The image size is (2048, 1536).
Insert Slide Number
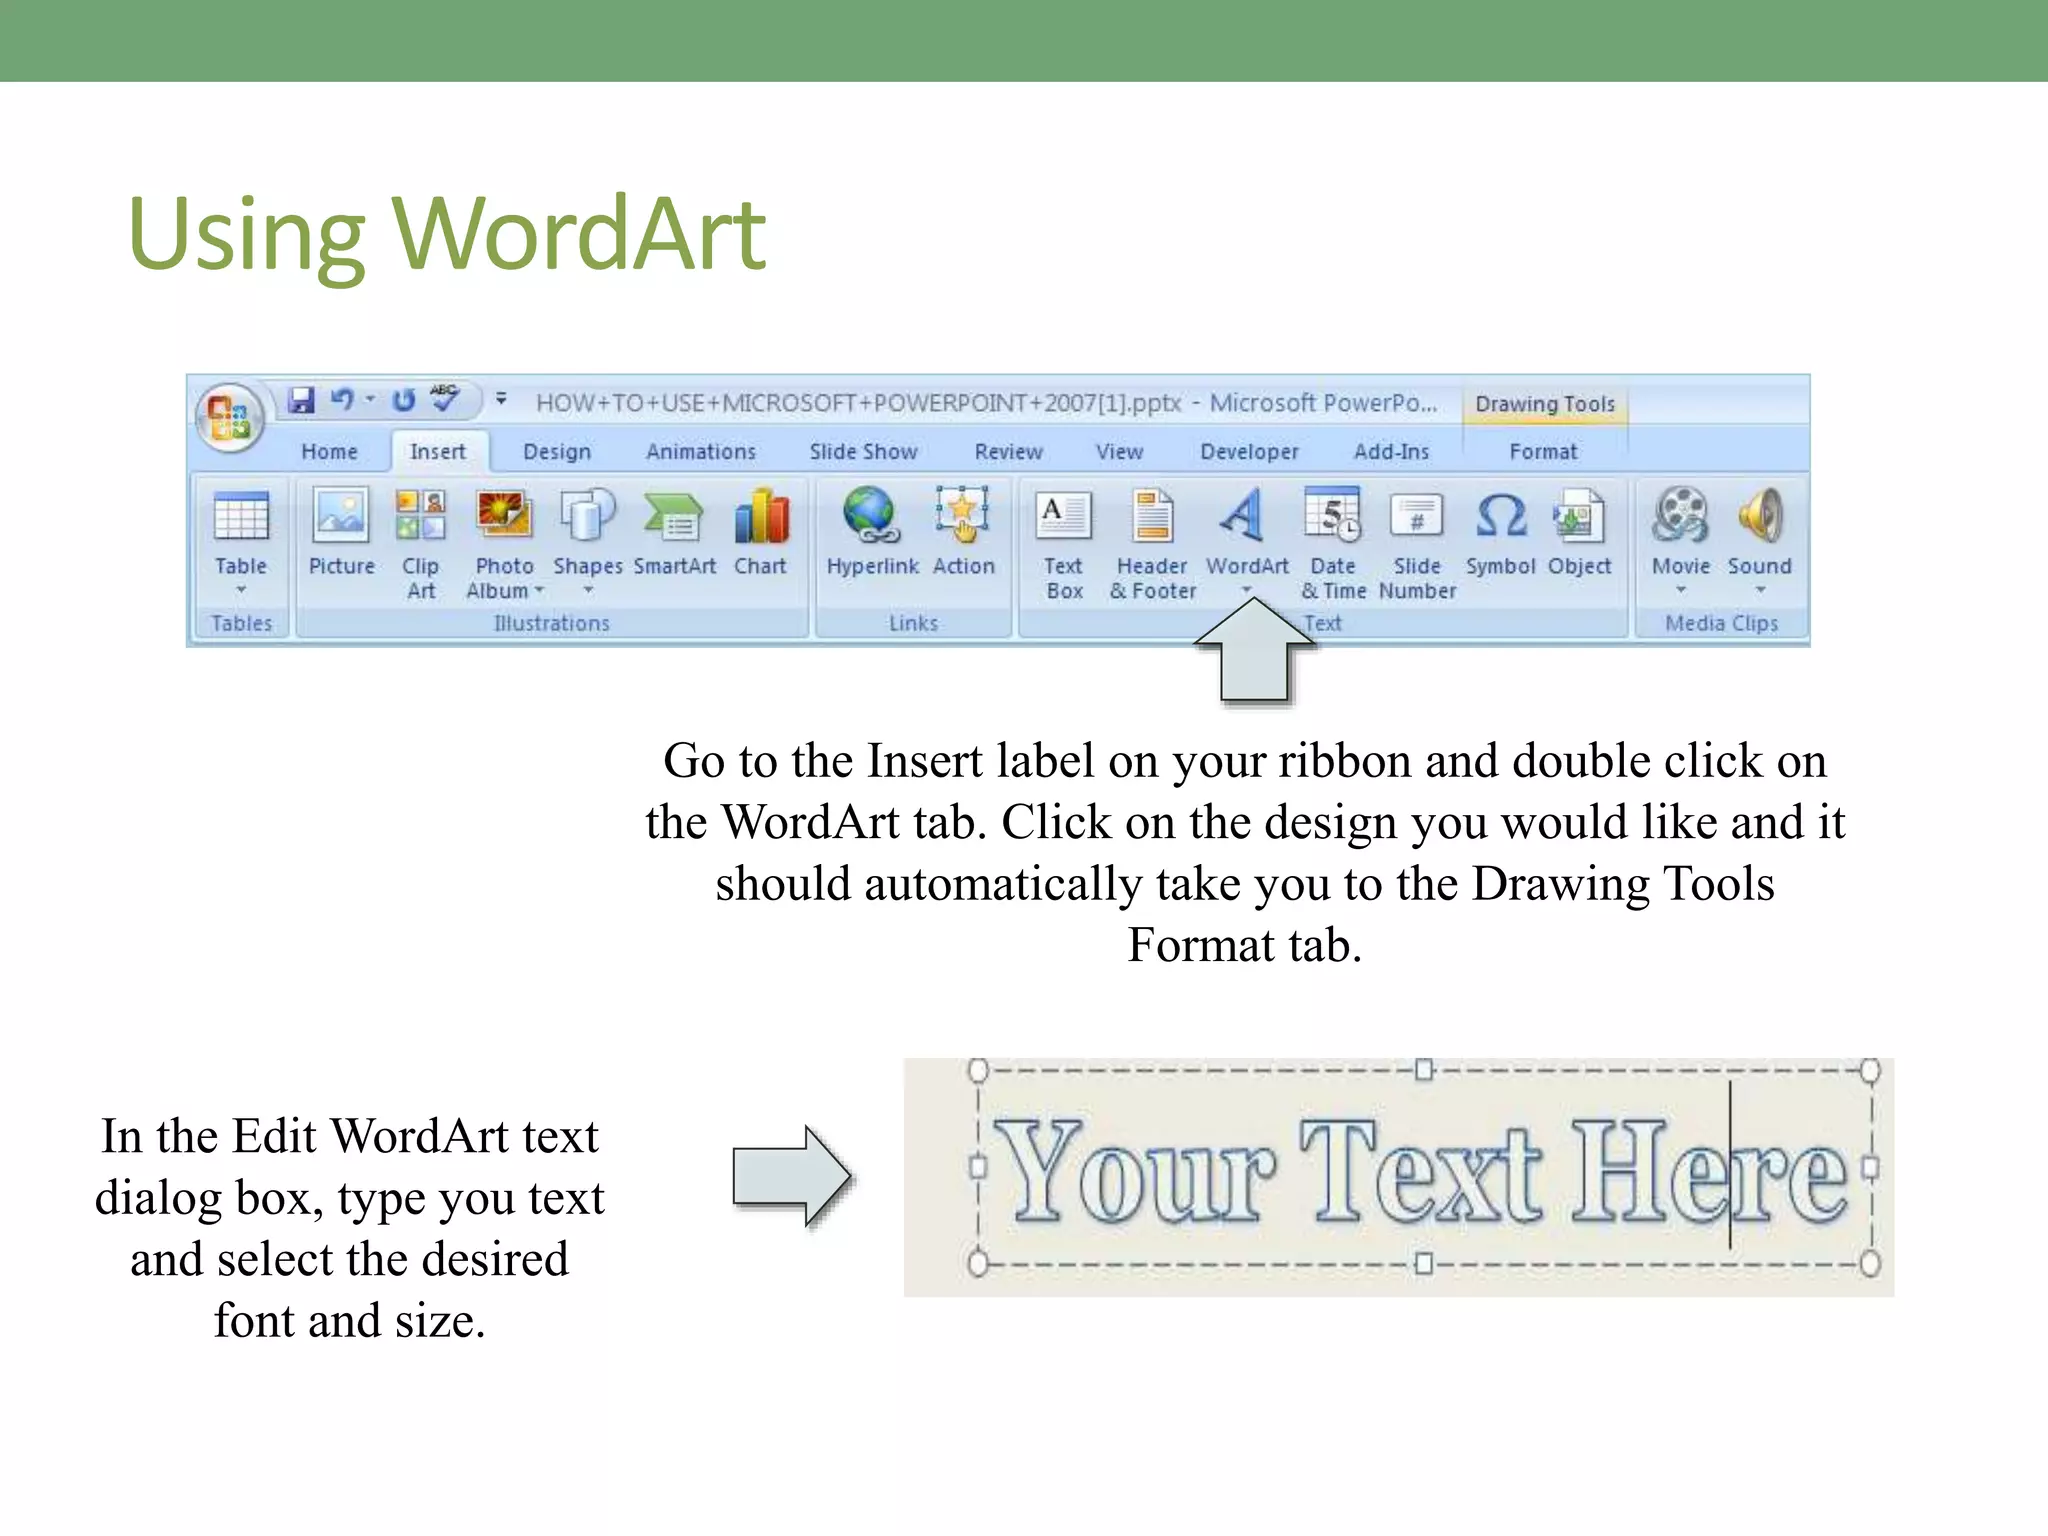[1417, 546]
